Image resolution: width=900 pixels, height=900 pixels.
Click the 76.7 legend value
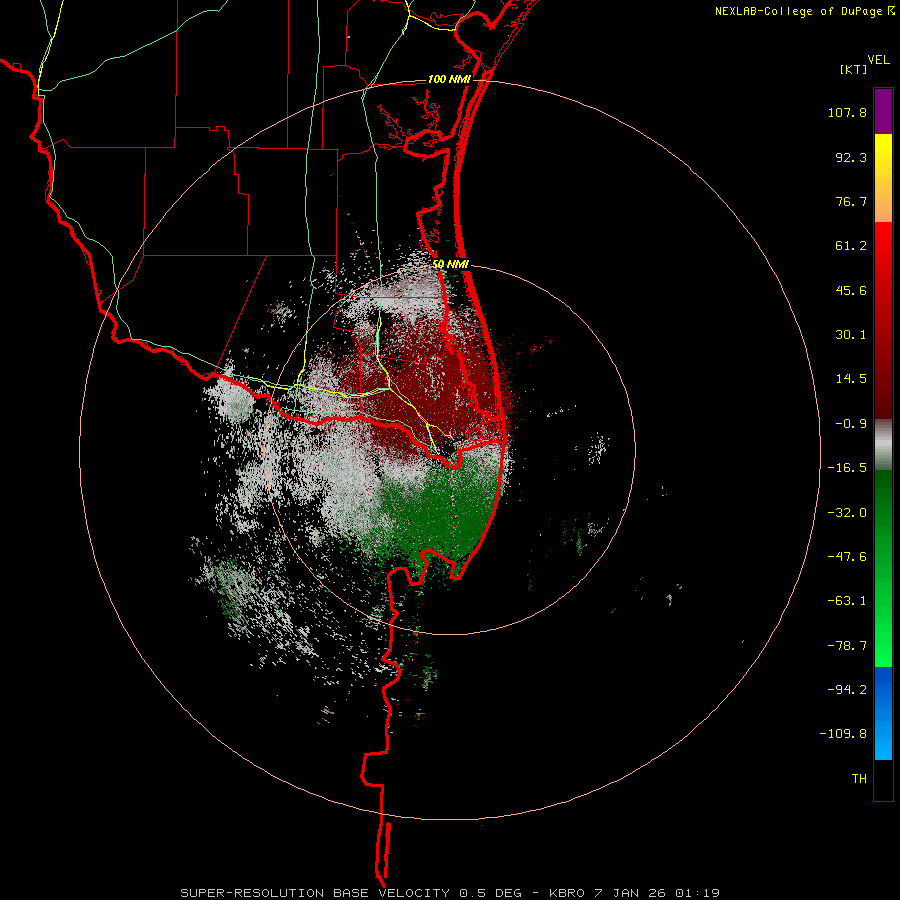[851, 201]
